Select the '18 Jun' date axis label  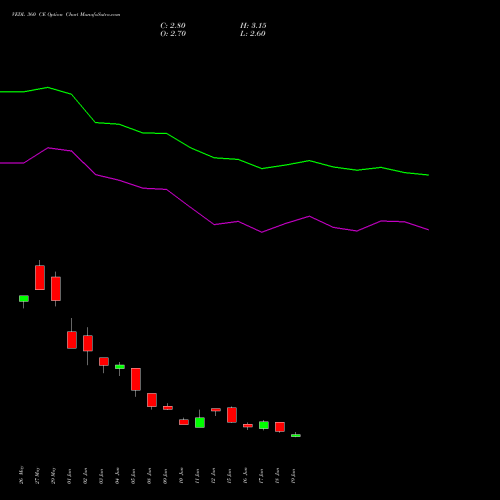(x=278, y=476)
